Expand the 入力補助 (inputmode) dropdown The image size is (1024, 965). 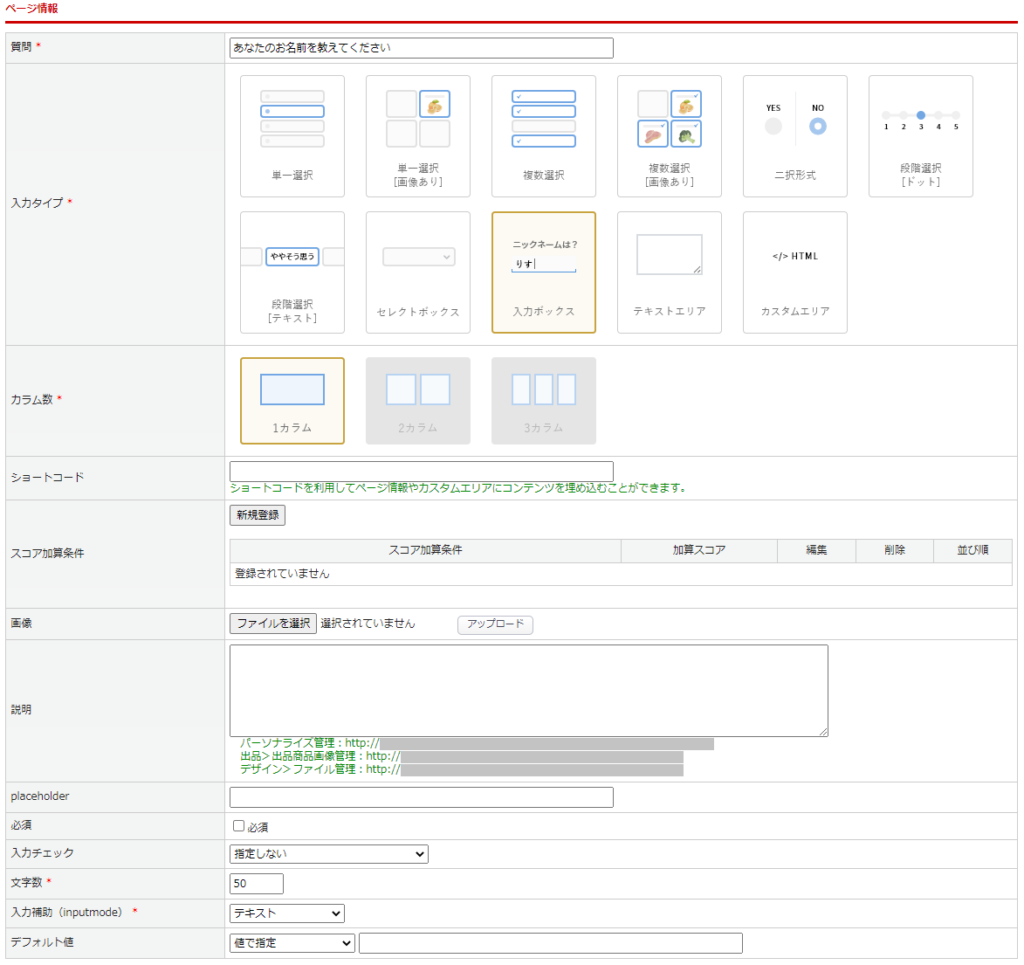click(x=287, y=913)
